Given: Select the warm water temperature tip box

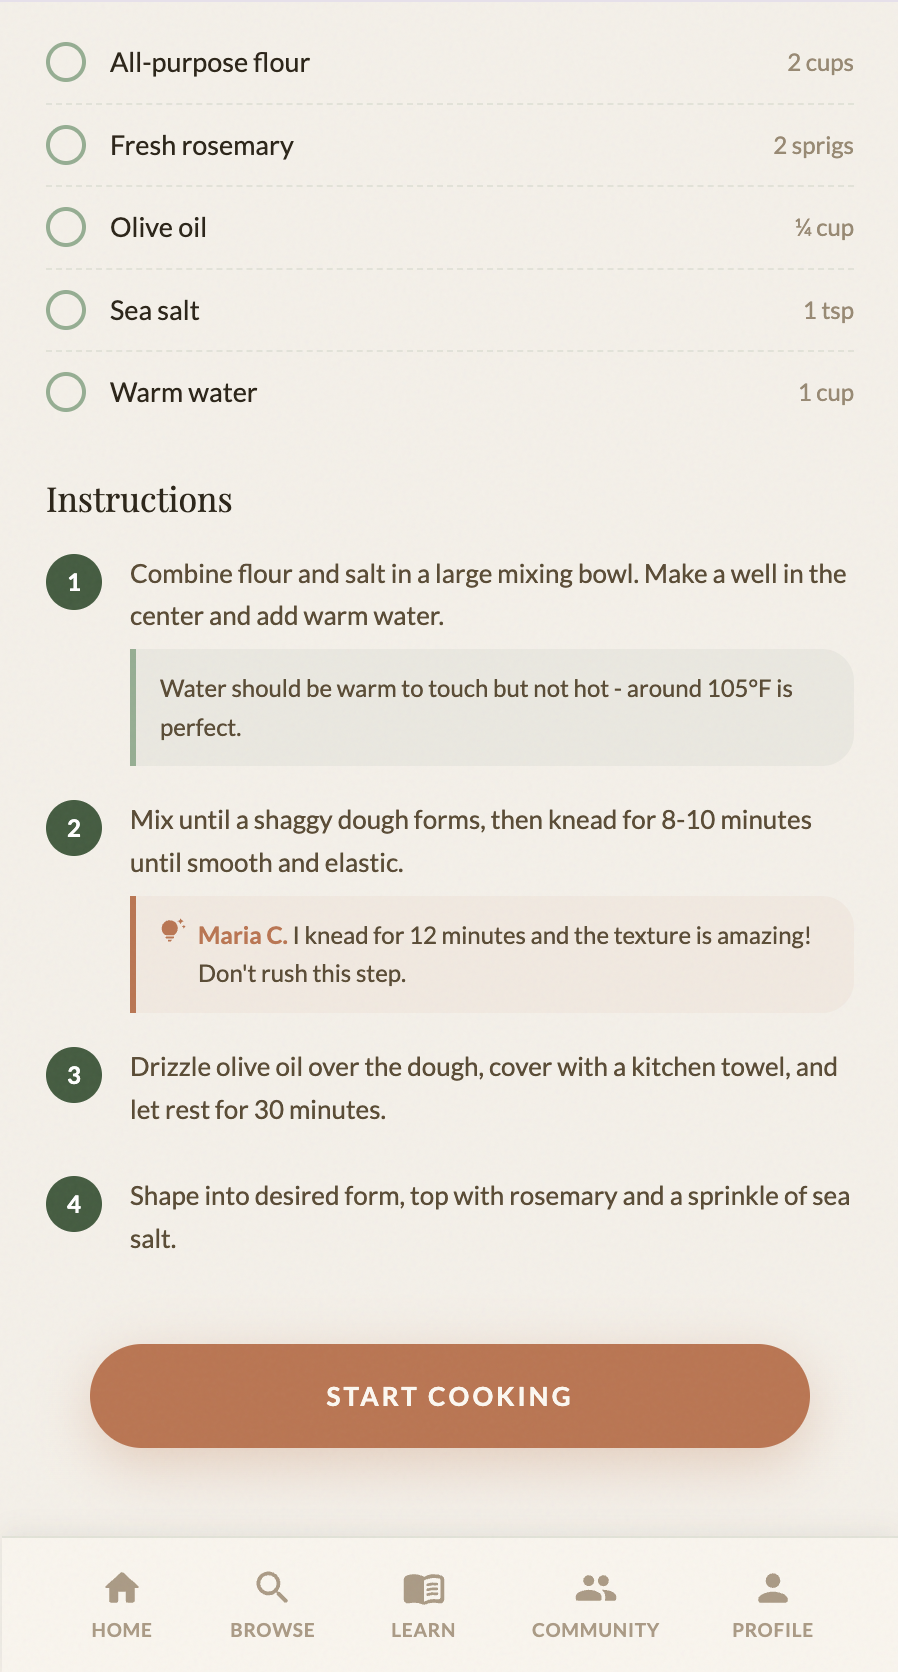Looking at the screenshot, I should click(492, 707).
